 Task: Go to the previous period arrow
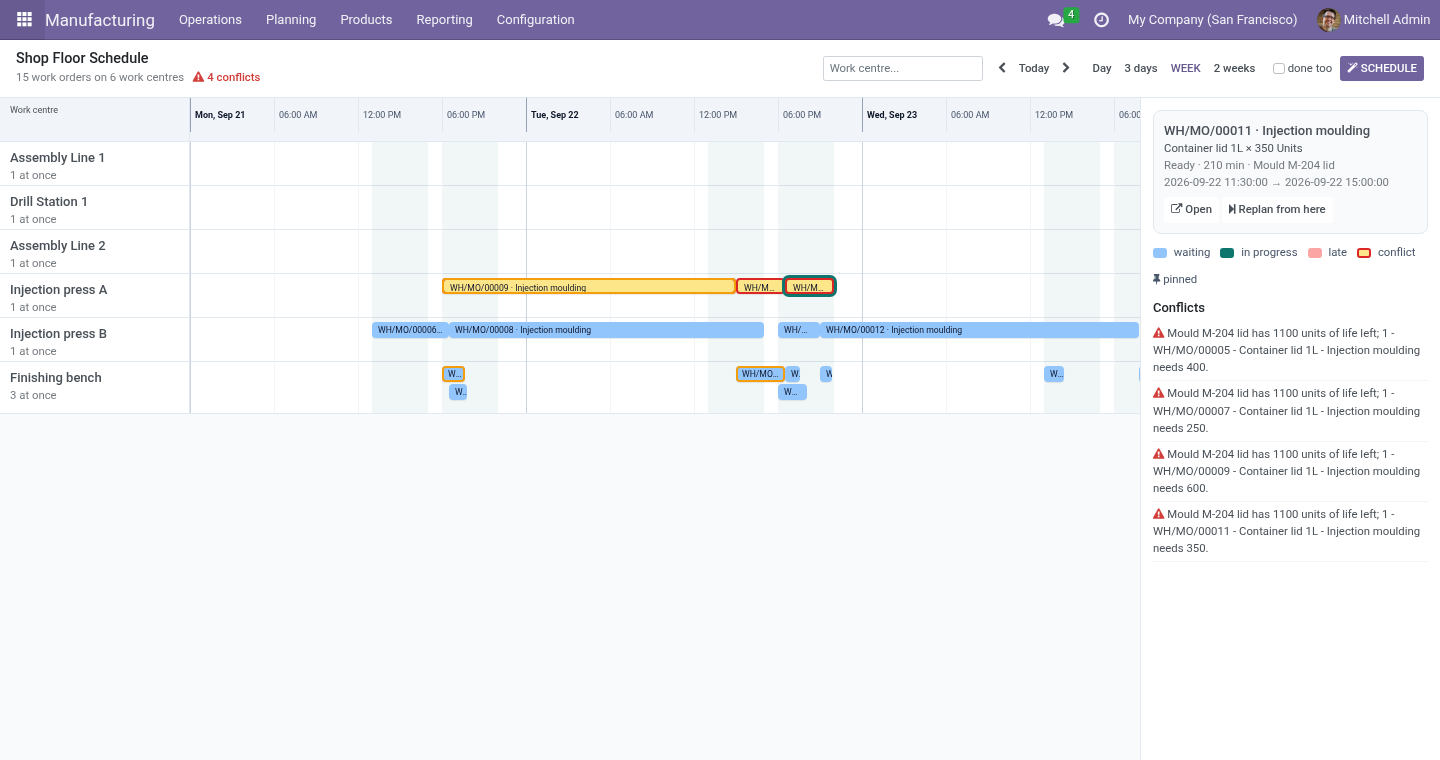(1003, 68)
